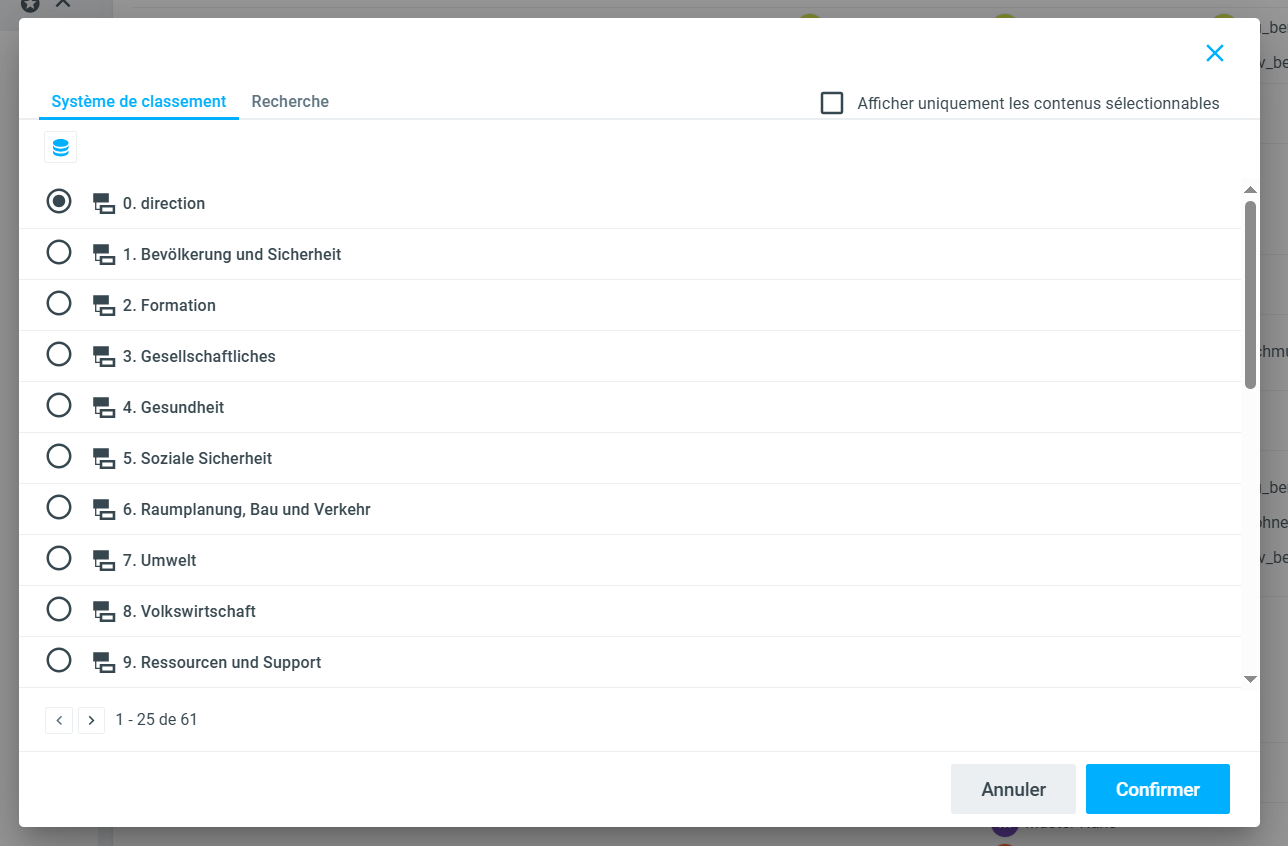Click the icon next to 2. Formation
Viewport: 1288px width, 846px height.
(104, 305)
